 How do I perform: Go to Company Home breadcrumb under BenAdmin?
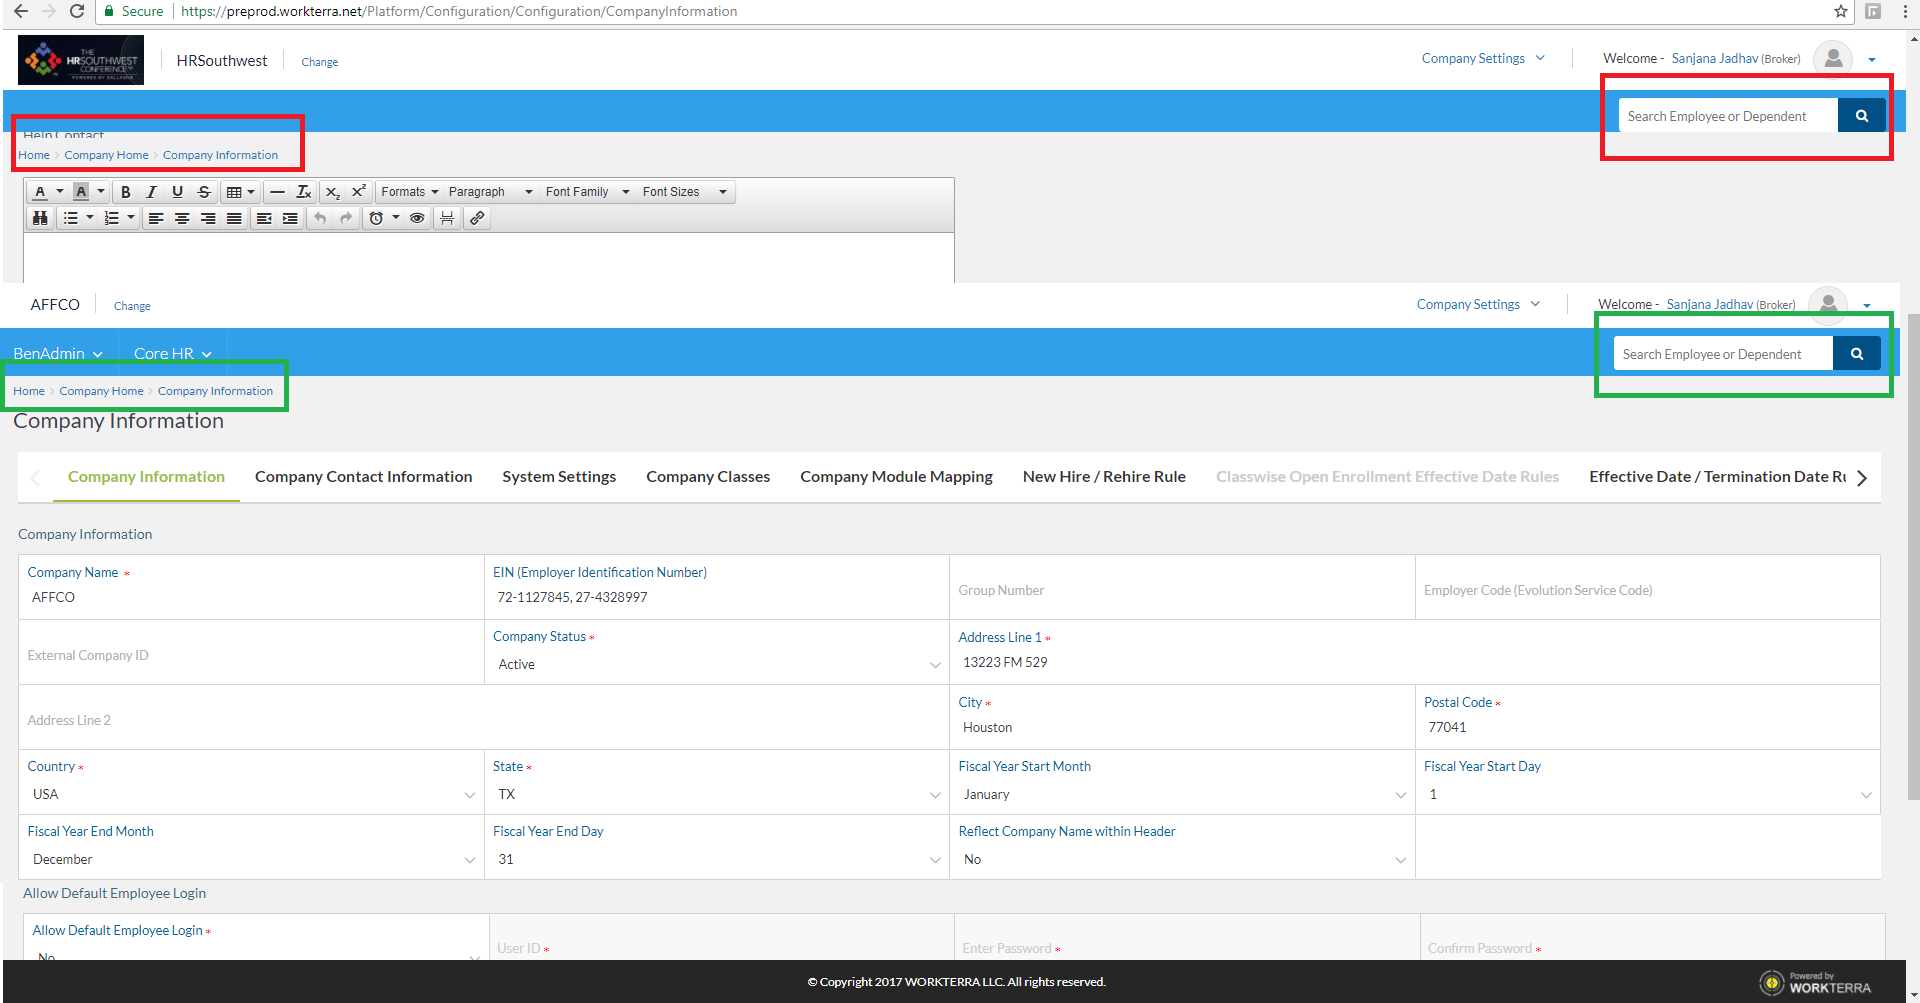click(101, 391)
